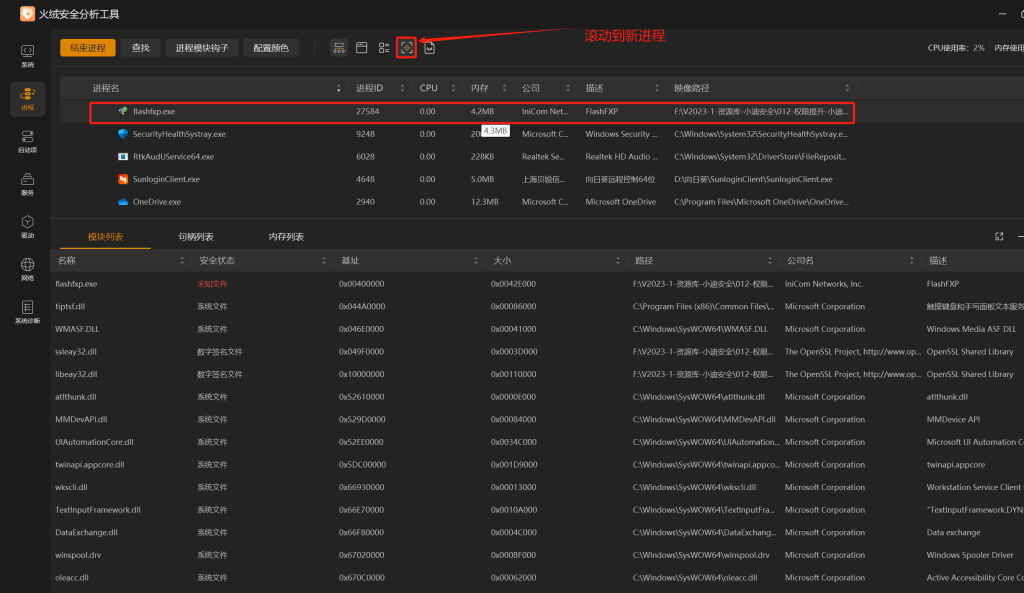
Task: Click the 映像路径 column header
Action: point(692,88)
